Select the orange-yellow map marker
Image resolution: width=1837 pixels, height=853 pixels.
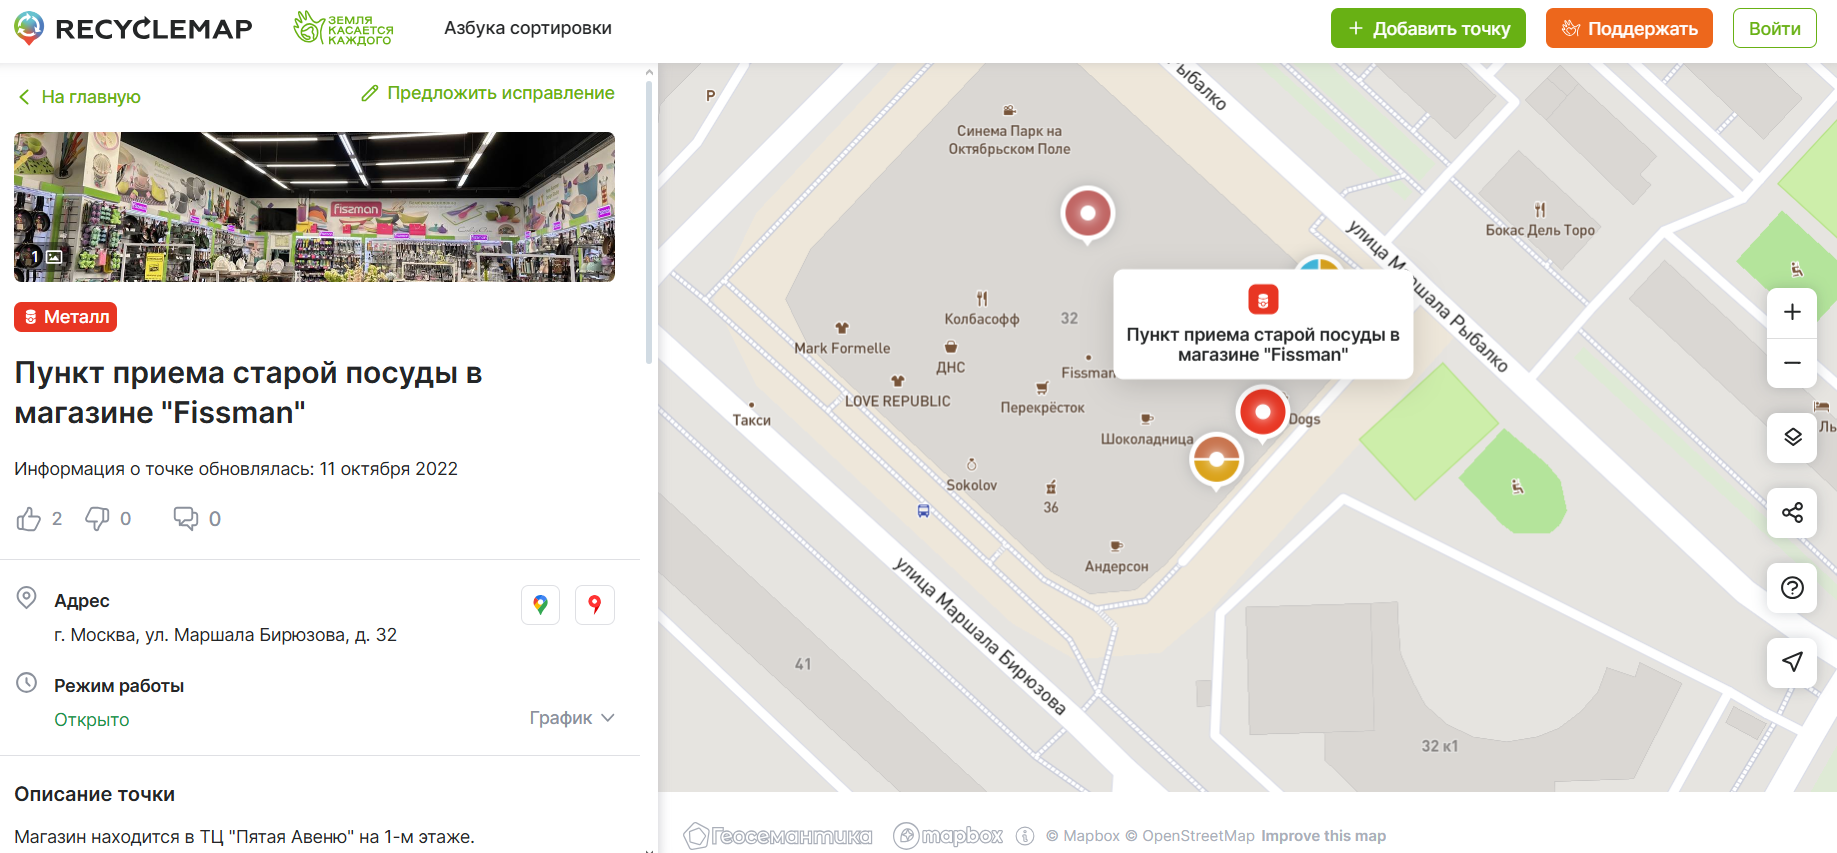pyautogui.click(x=1217, y=460)
